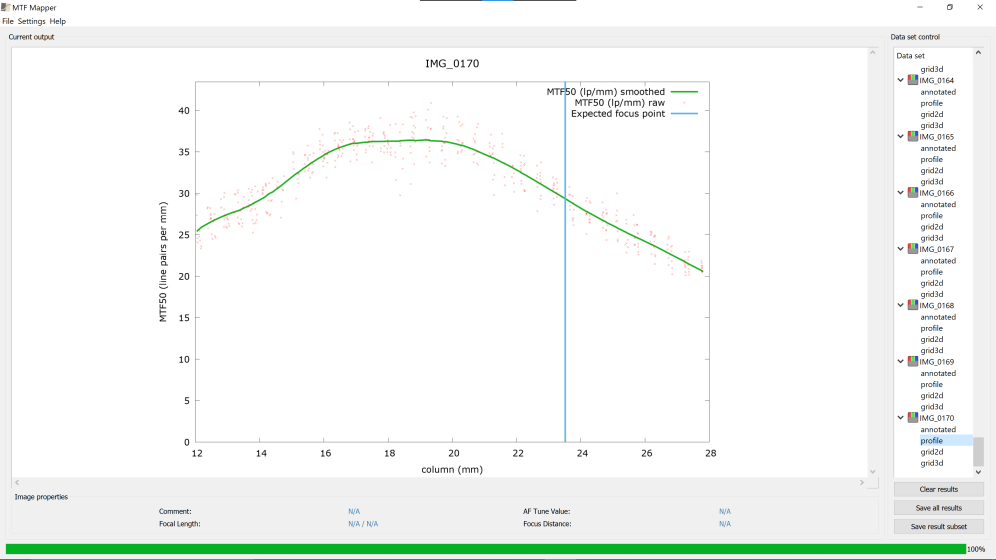Select grid2d under IMG_0170
The image size is (996, 560).
point(932,452)
